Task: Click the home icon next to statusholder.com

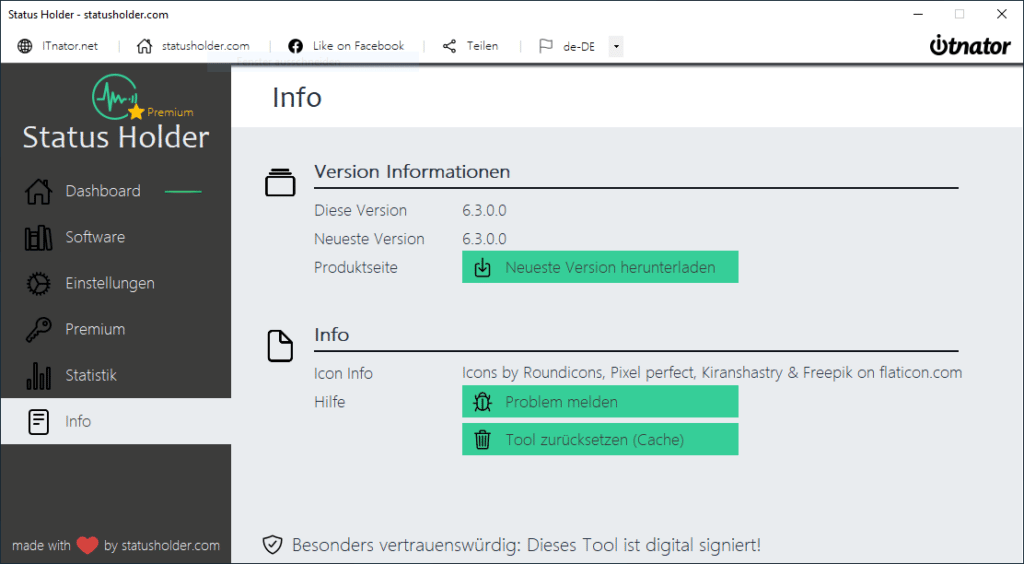Action: tap(144, 46)
